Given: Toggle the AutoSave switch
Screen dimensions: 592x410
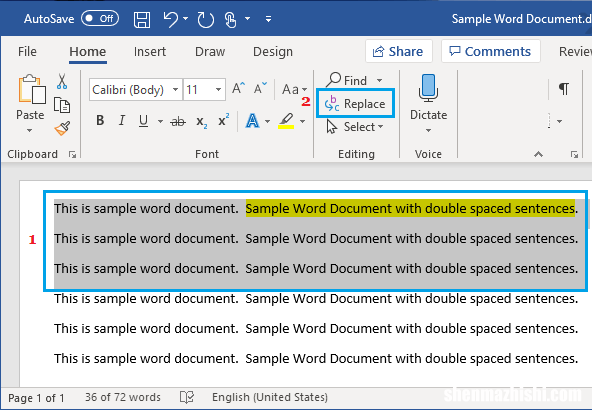Looking at the screenshot, I should pos(100,18).
